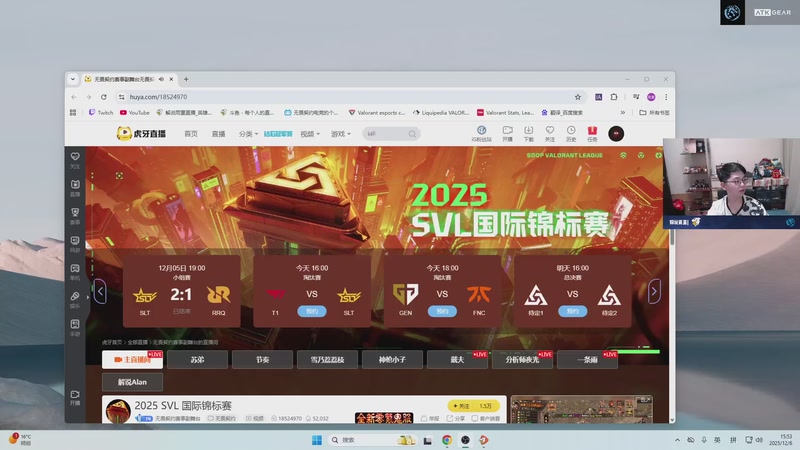Image resolution: width=800 pixels, height=450 pixels.
Task: Select the 主直播间 main stream tab
Action: click(132, 360)
